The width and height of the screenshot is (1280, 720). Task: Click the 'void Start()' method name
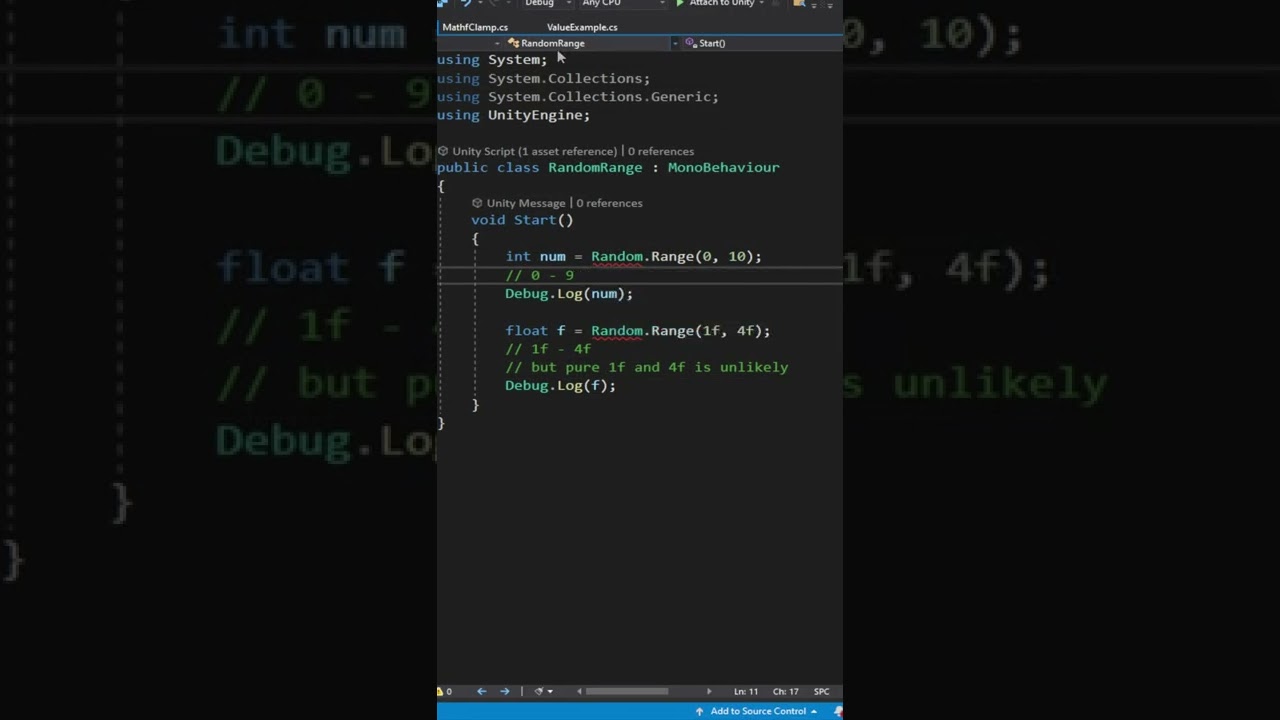535,220
